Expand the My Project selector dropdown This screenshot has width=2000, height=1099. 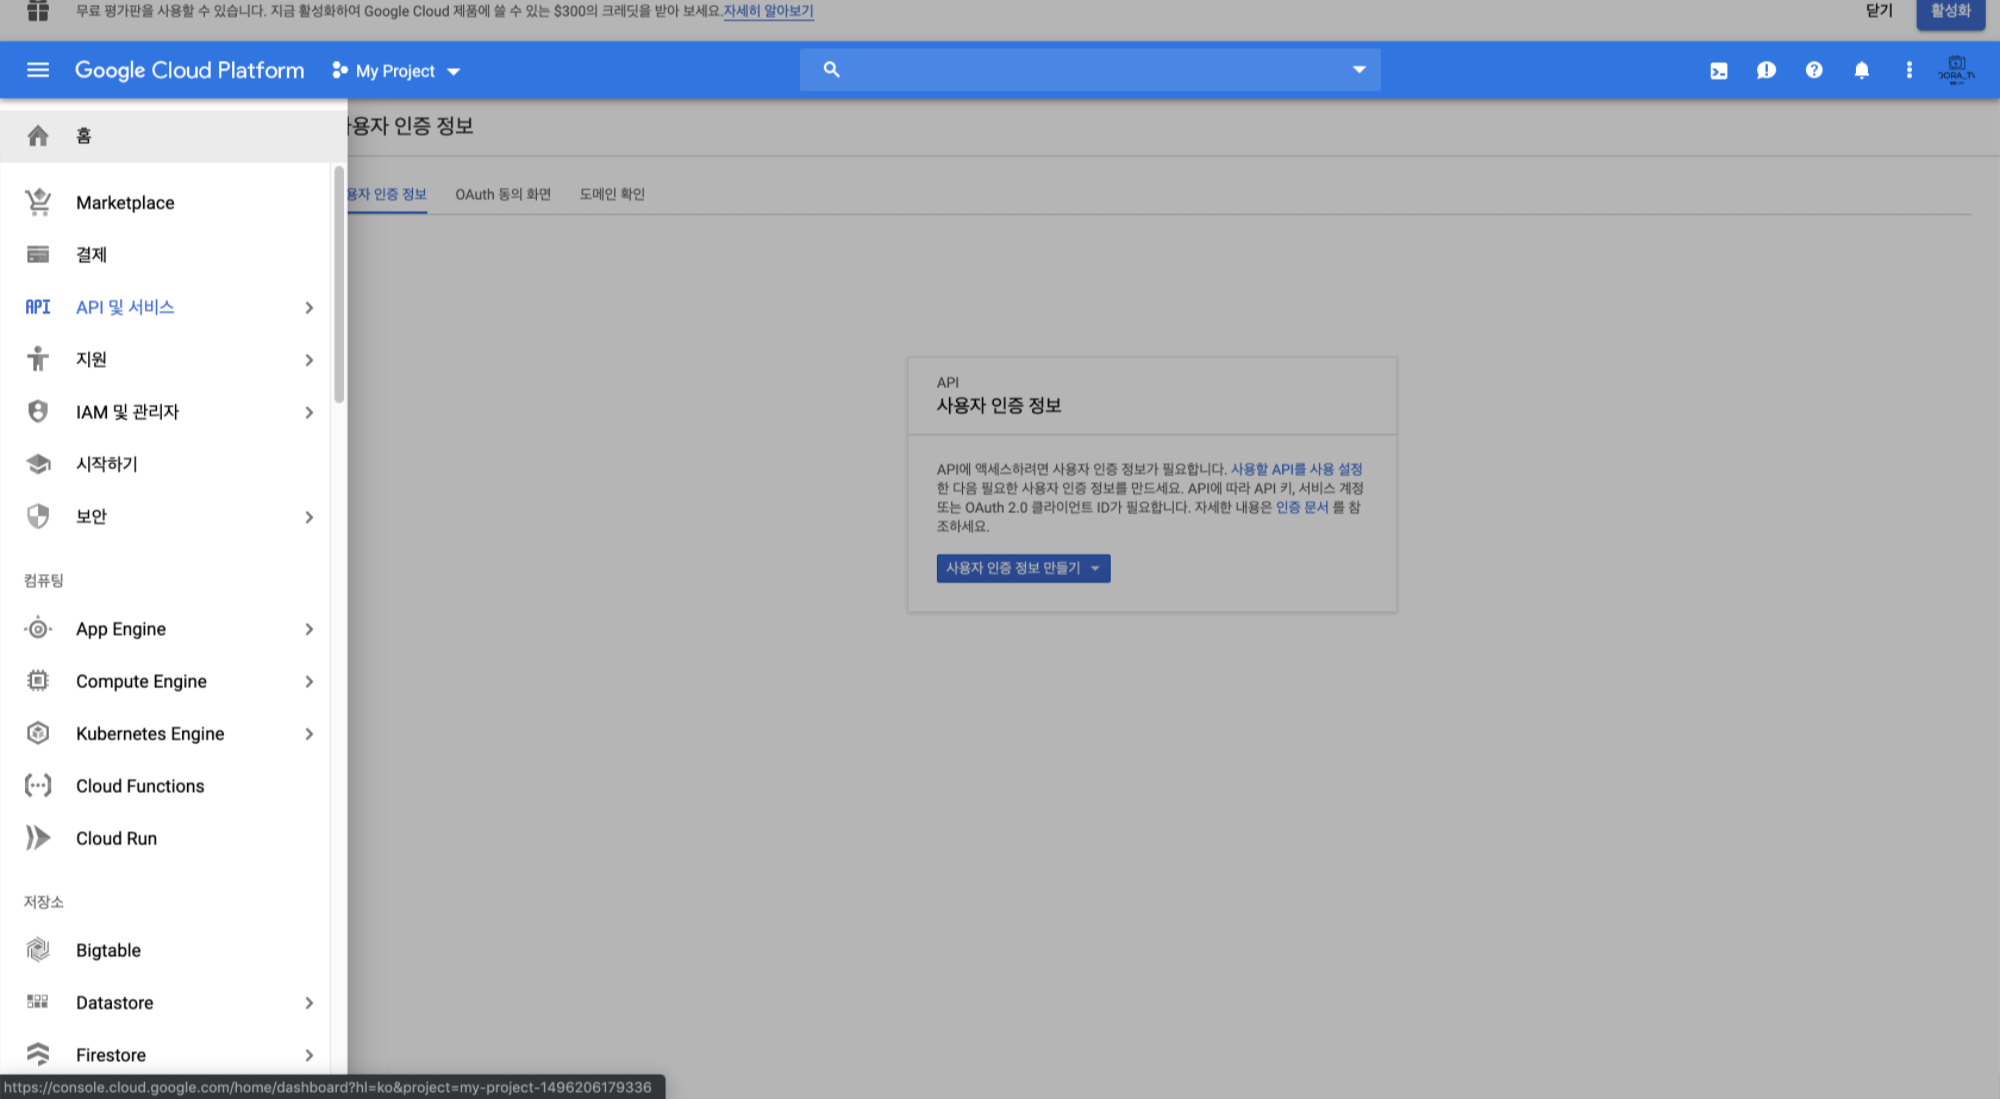[397, 71]
